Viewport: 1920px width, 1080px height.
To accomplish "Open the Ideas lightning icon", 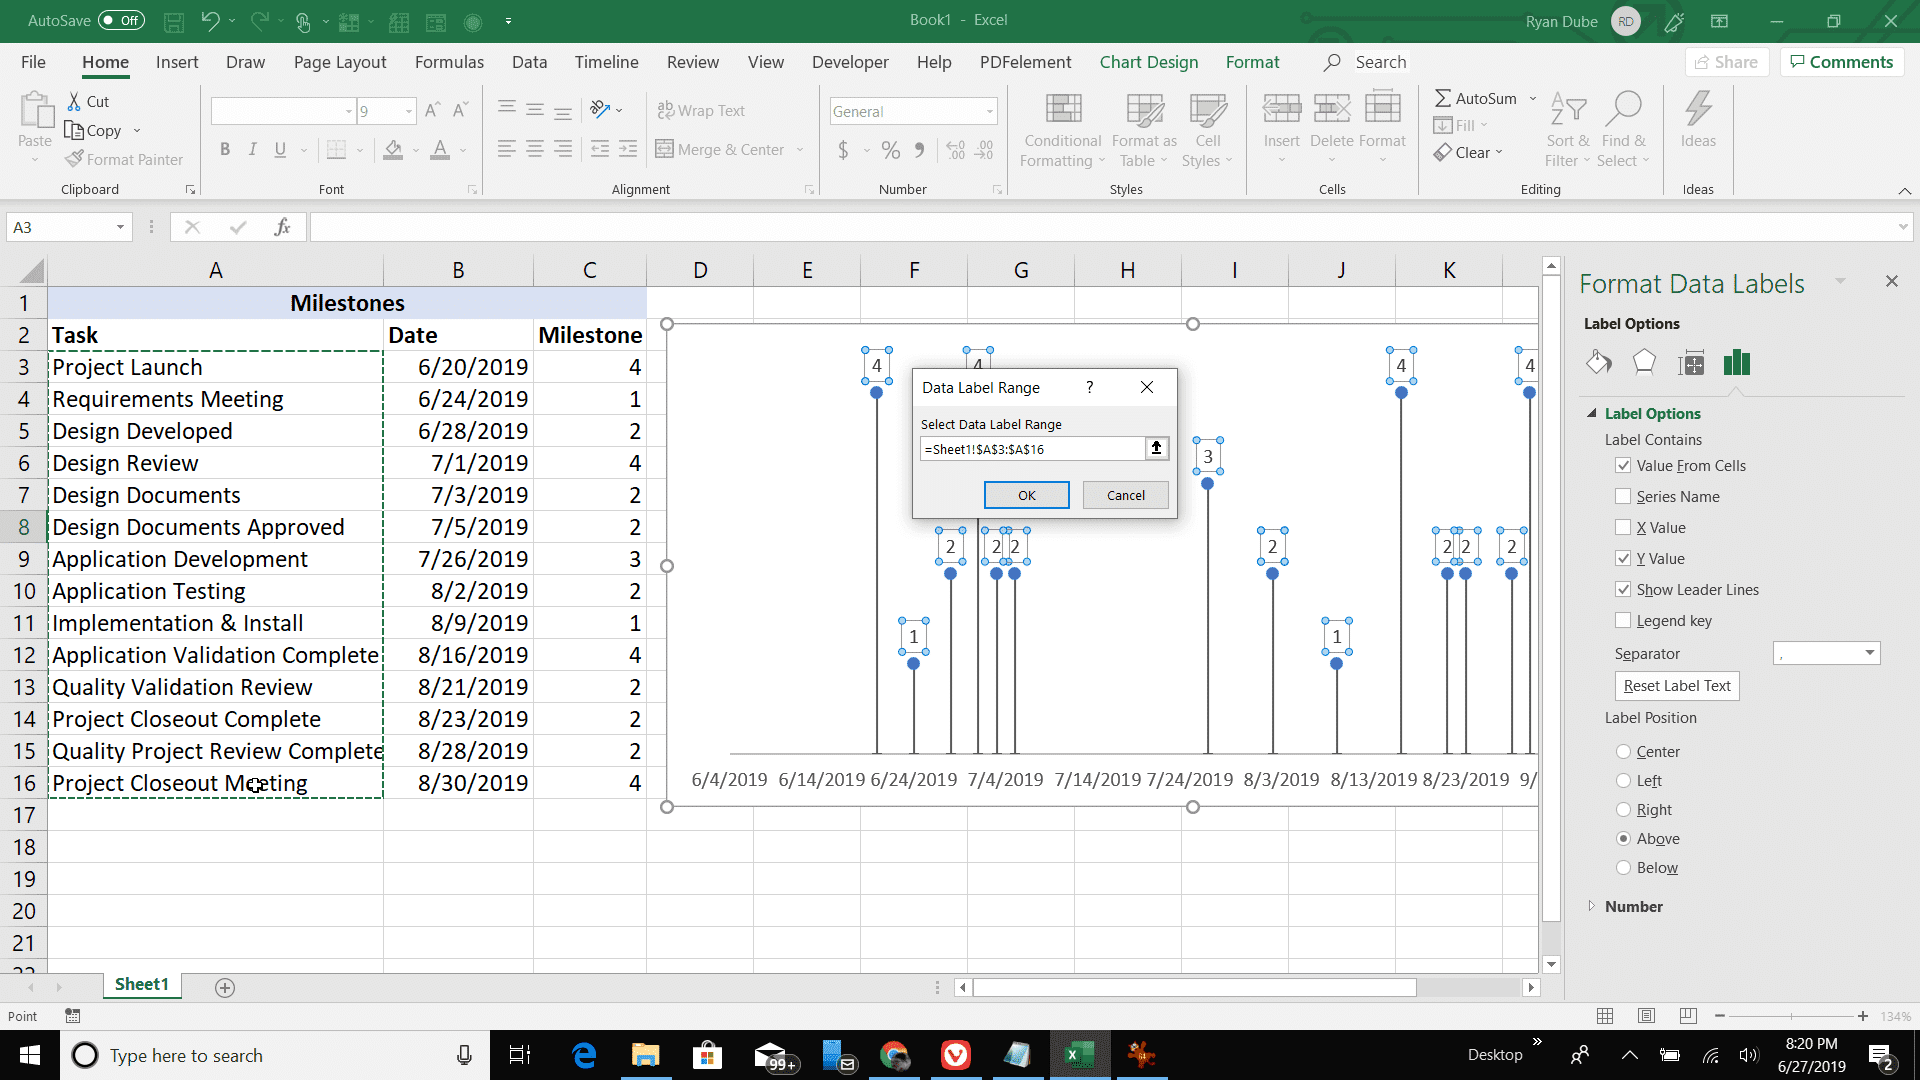I will (x=1698, y=110).
